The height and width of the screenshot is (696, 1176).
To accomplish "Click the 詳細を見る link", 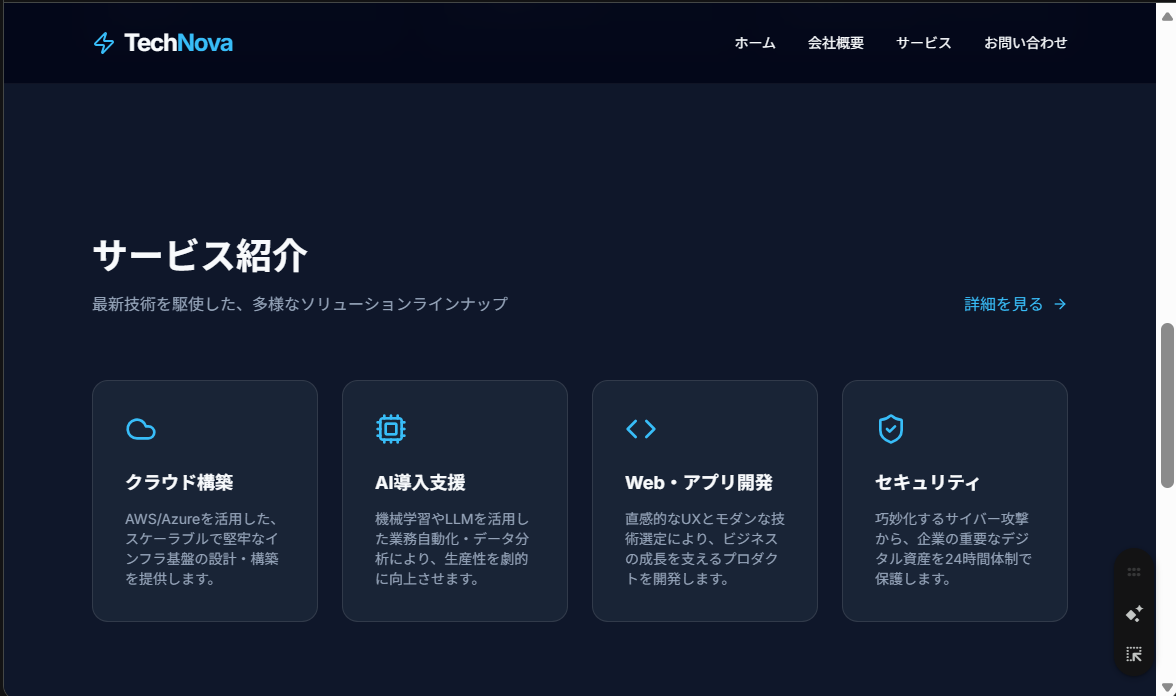I will [1003, 304].
